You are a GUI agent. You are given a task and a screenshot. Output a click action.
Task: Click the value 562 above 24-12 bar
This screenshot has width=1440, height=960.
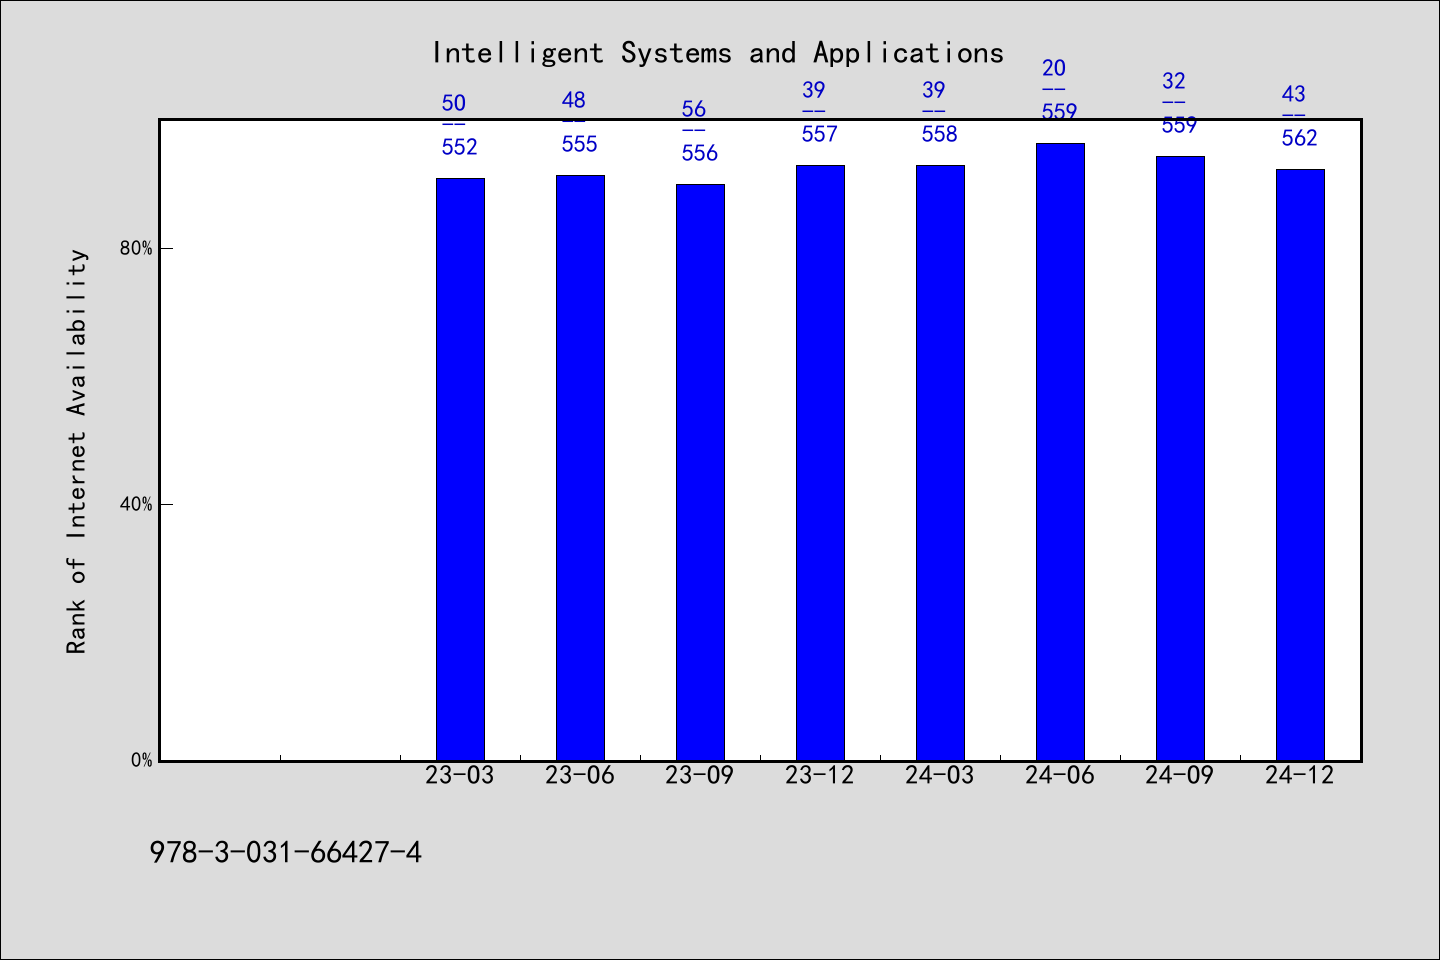pyautogui.click(x=1300, y=138)
